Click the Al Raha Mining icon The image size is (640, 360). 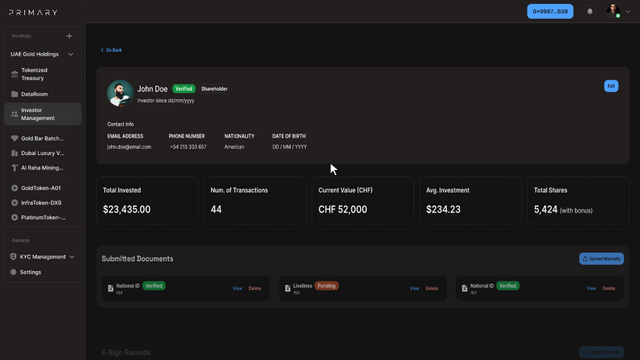pos(15,168)
